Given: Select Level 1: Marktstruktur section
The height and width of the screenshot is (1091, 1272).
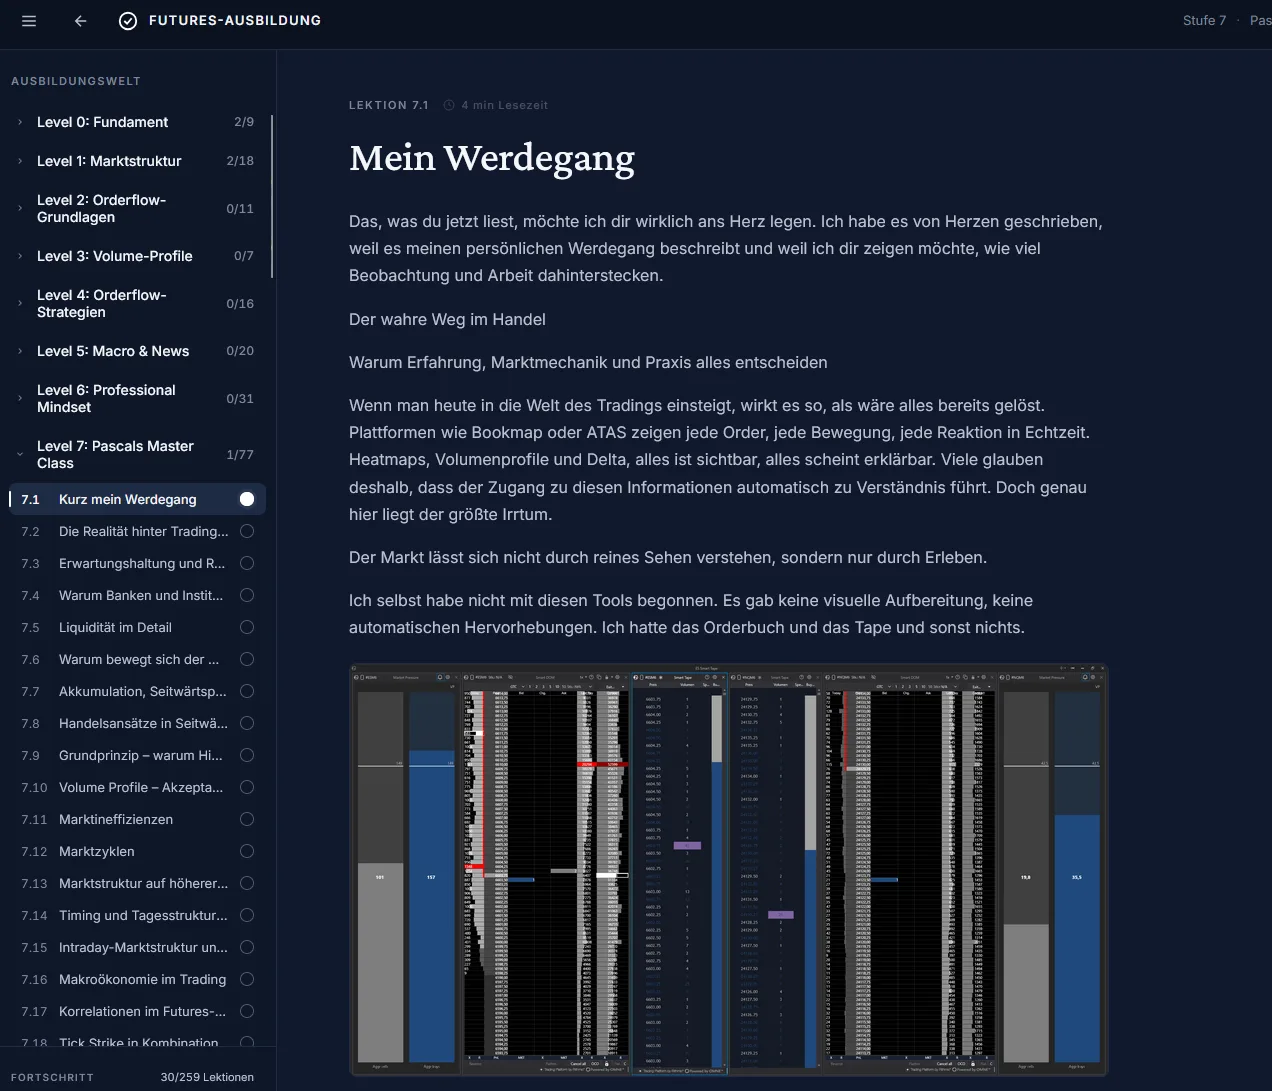Looking at the screenshot, I should [x=137, y=161].
